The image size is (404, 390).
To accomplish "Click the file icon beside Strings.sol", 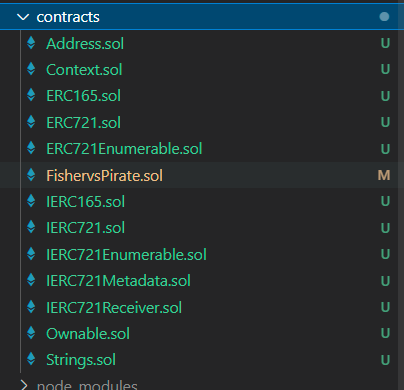I will click(x=31, y=359).
